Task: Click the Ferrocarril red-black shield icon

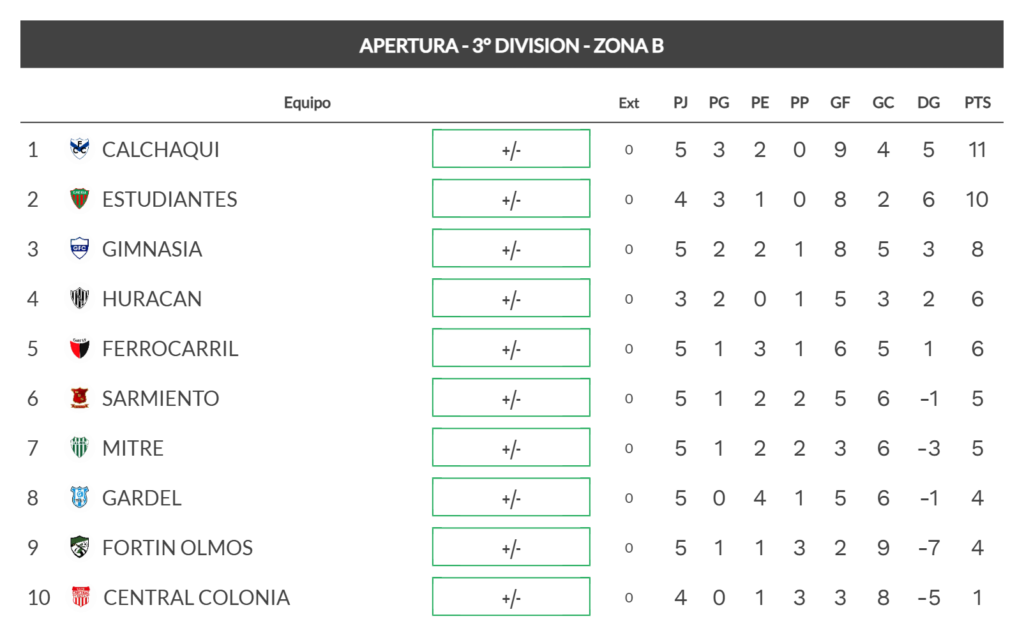Action: coord(79,348)
